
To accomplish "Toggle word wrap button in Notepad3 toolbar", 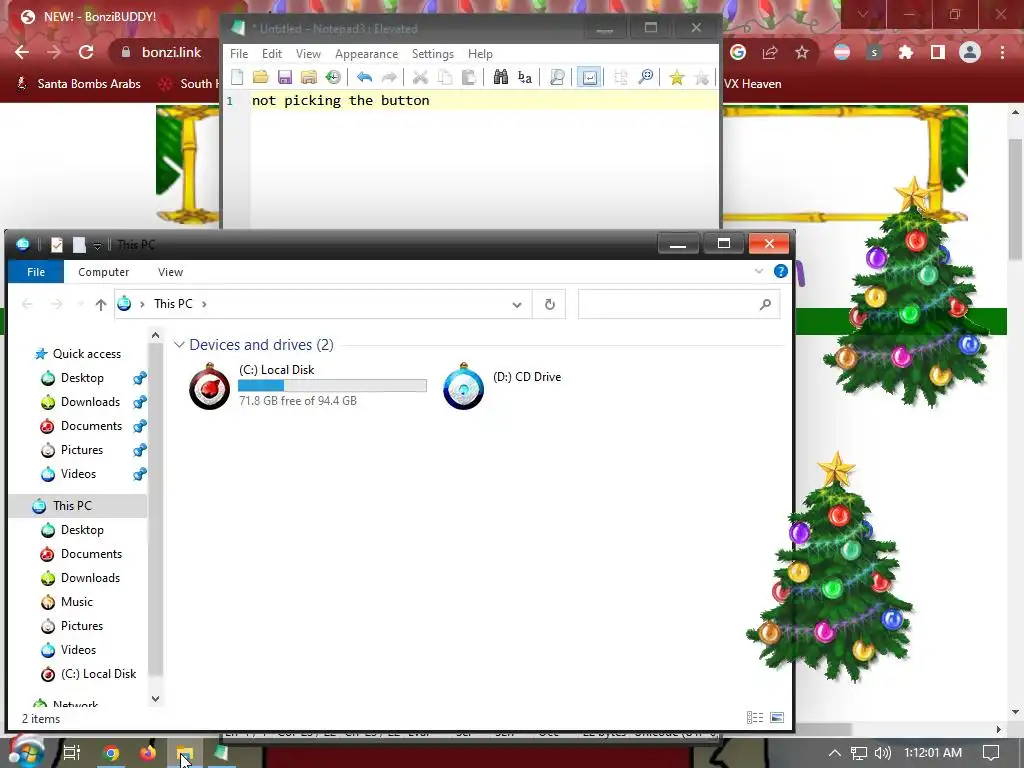I will pos(589,78).
